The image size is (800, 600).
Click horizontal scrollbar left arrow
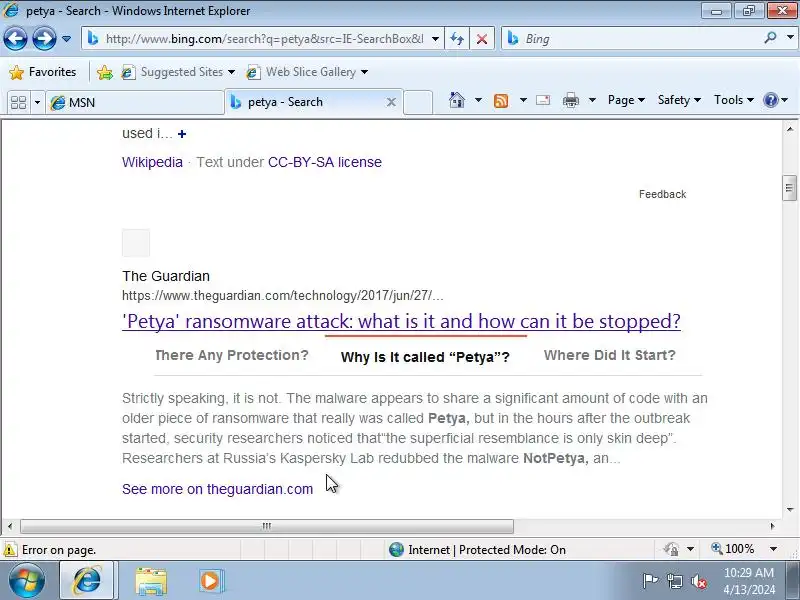tap(10, 526)
